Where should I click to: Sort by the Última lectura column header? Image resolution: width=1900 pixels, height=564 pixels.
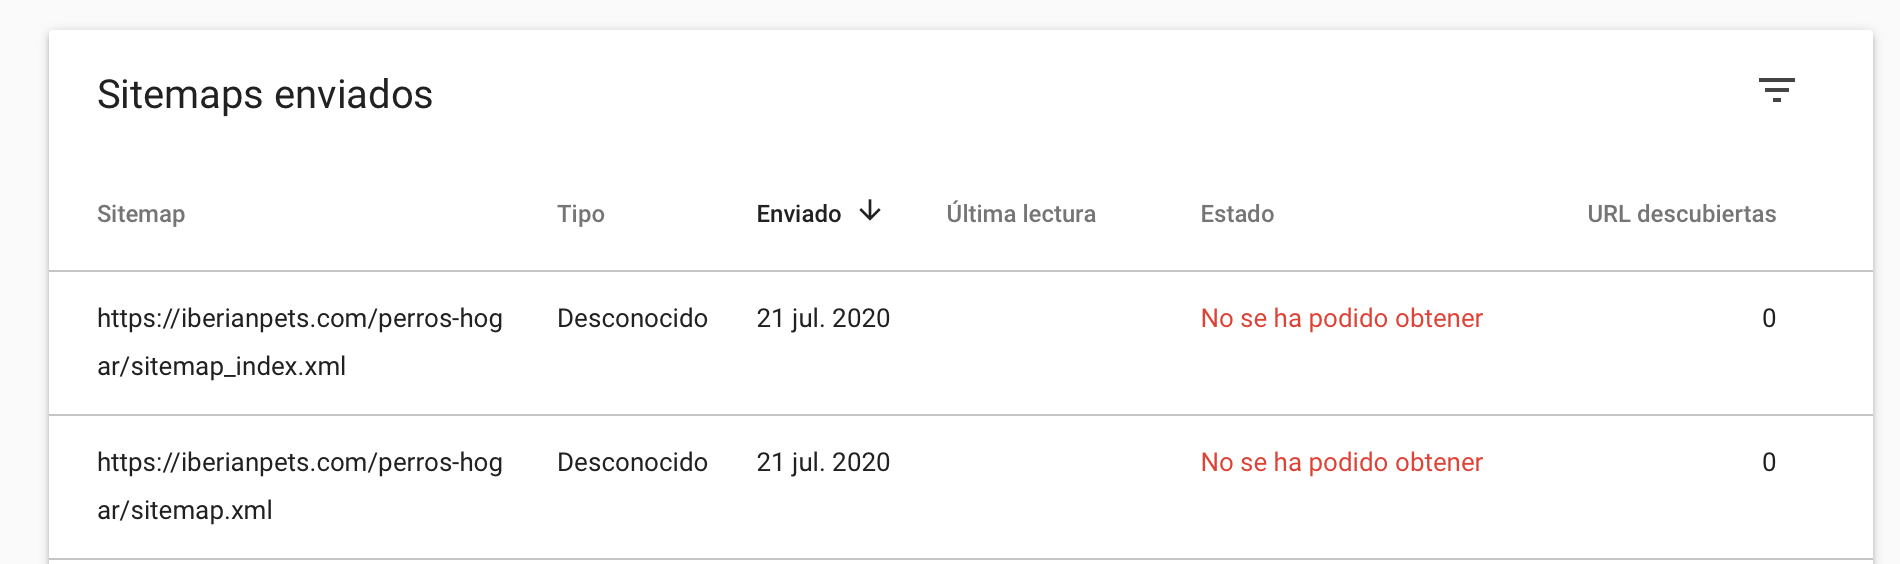1021,214
